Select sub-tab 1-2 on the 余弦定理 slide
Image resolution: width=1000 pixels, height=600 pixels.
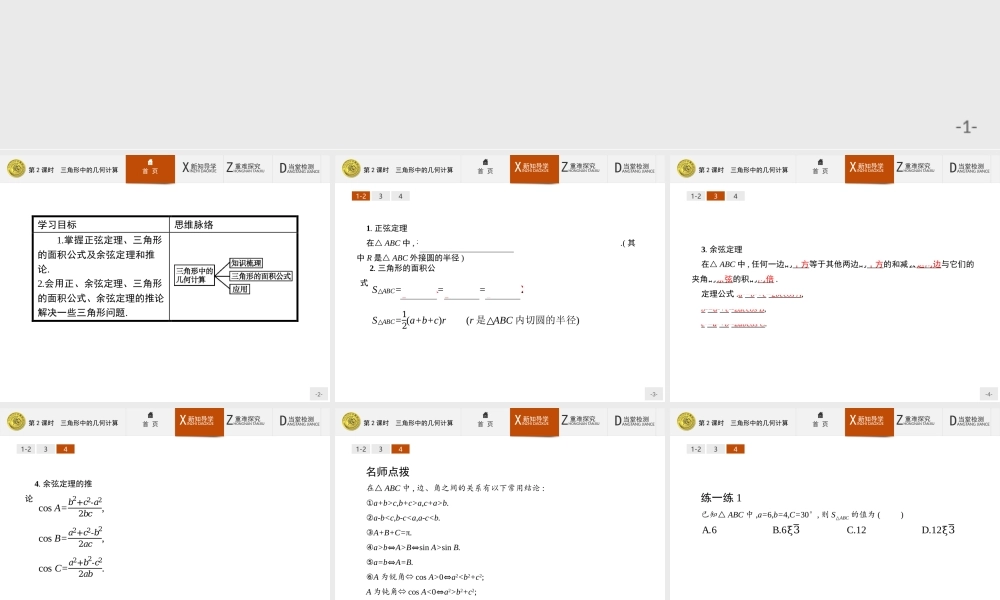tap(695, 196)
